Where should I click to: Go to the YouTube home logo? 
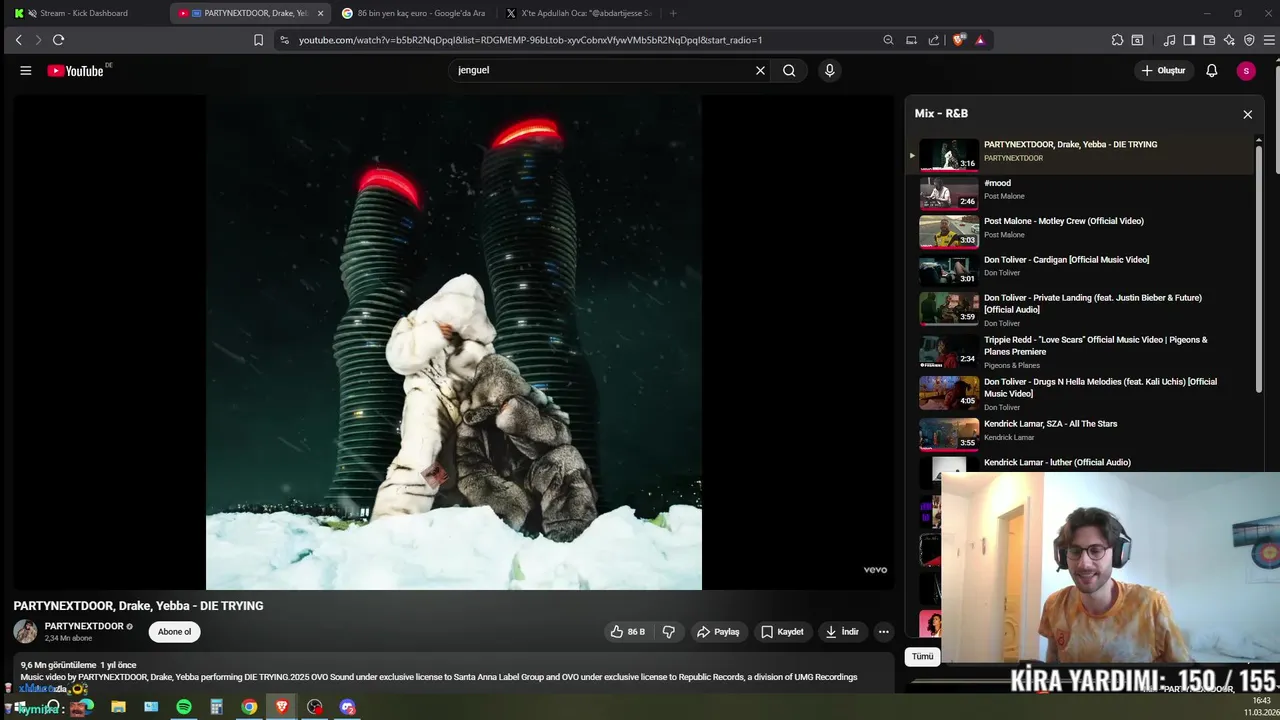click(75, 71)
